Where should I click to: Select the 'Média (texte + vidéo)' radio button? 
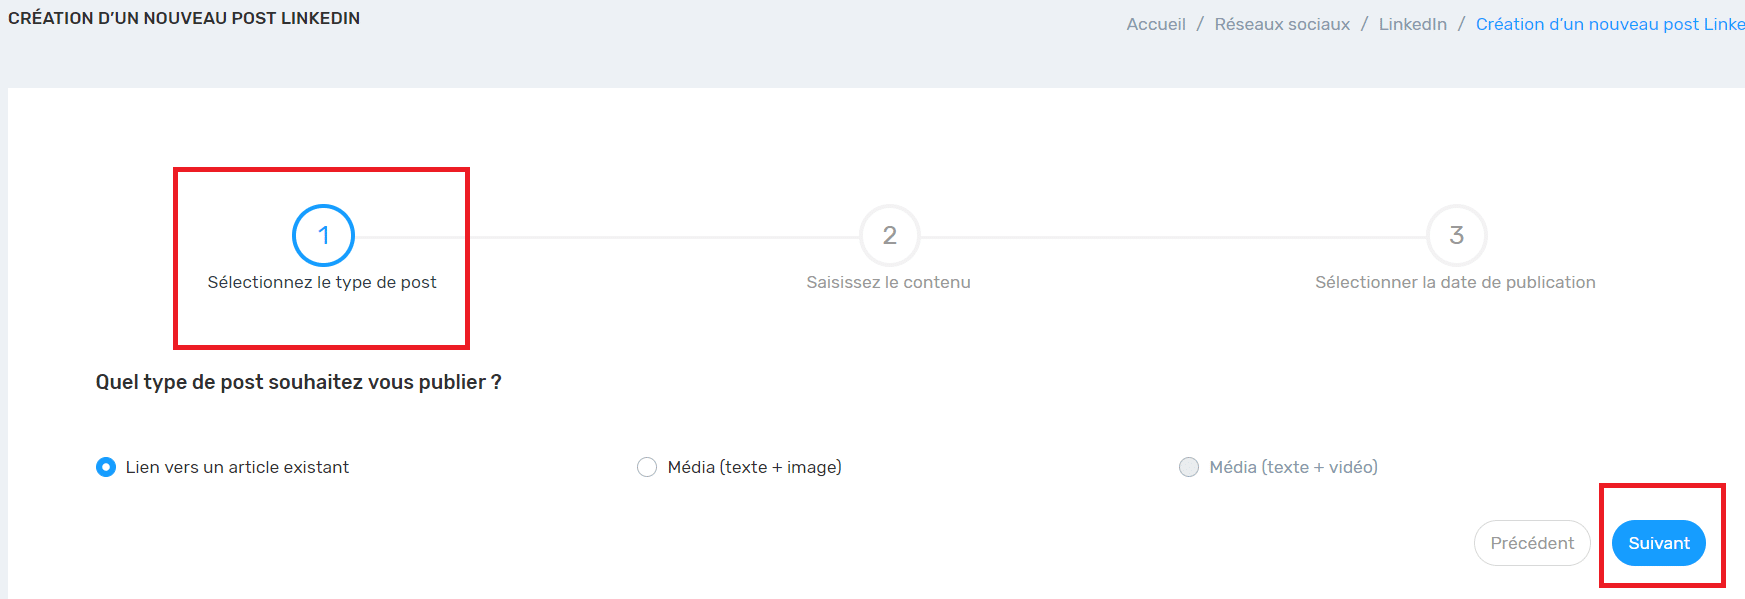click(1189, 467)
